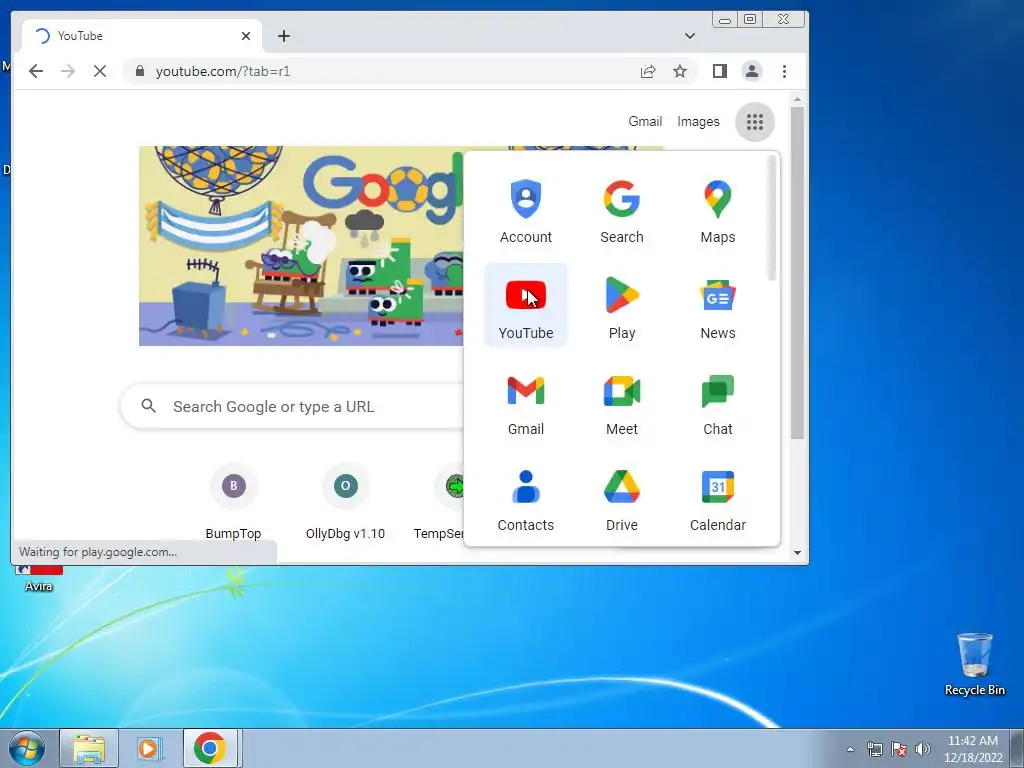This screenshot has width=1024, height=768.
Task: Go forward with the forward arrow
Action: click(68, 71)
